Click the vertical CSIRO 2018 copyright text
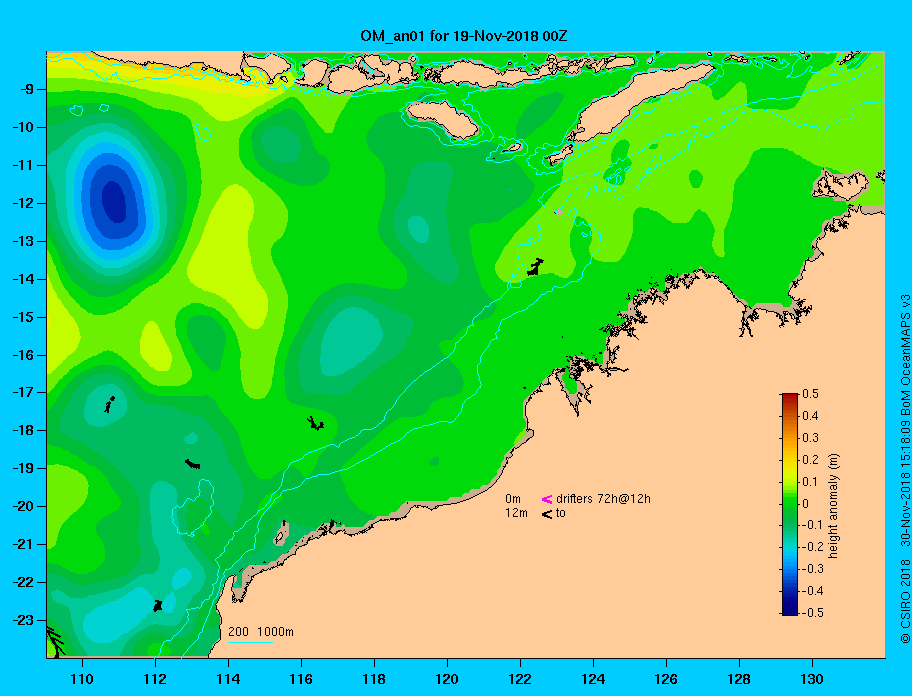 (905, 469)
